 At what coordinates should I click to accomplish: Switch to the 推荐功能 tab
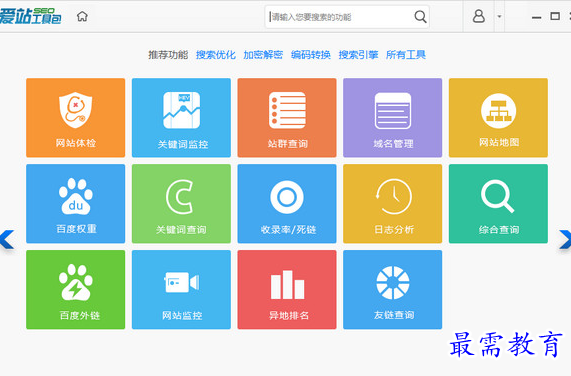click(x=168, y=55)
